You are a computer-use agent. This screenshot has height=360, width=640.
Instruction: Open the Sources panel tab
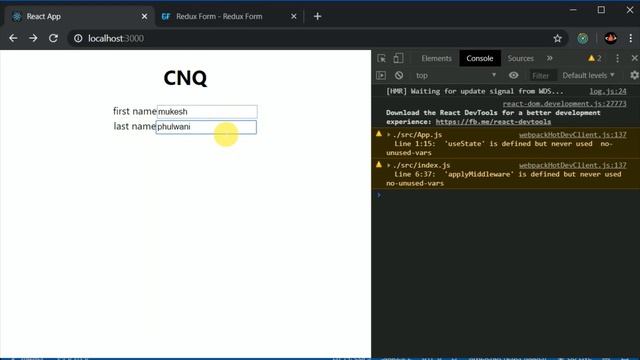[520, 58]
